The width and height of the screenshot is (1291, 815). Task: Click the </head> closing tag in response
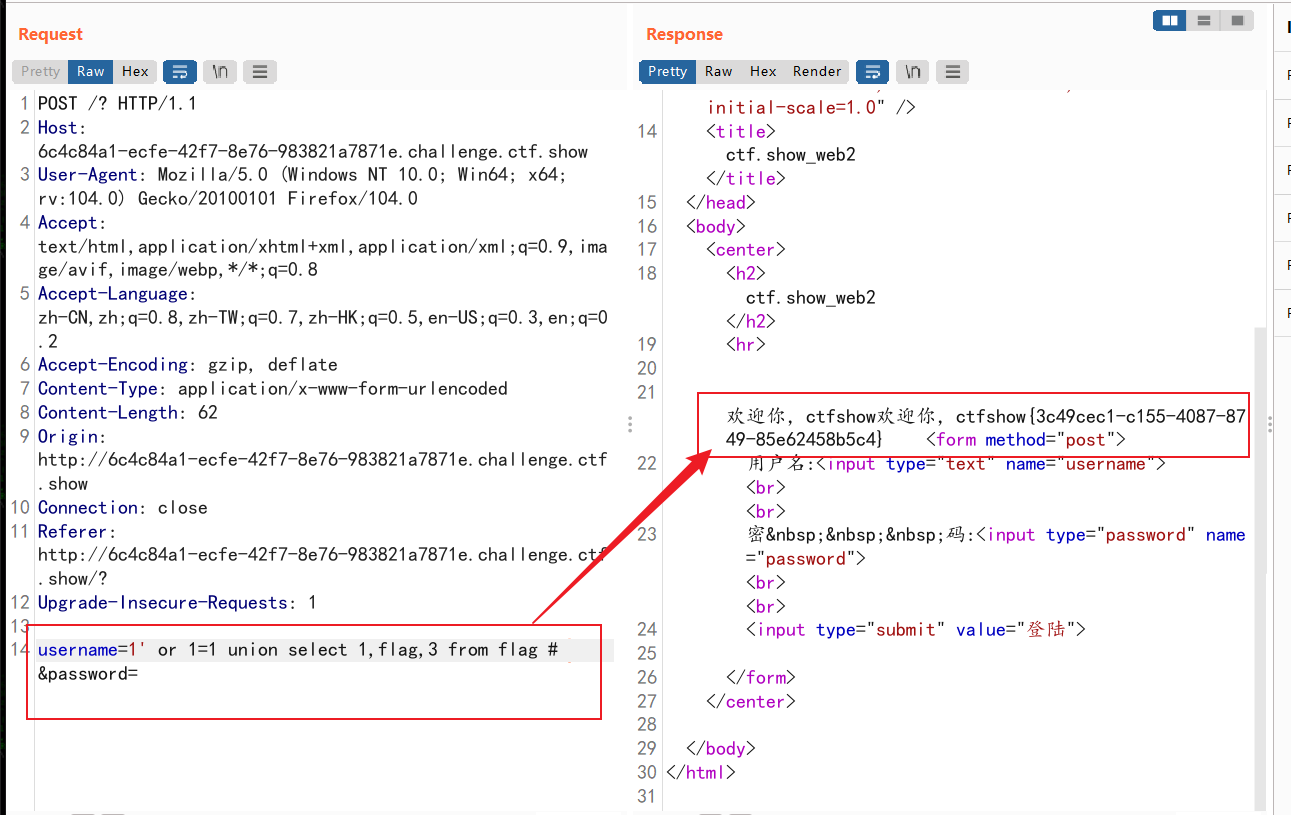(x=721, y=202)
